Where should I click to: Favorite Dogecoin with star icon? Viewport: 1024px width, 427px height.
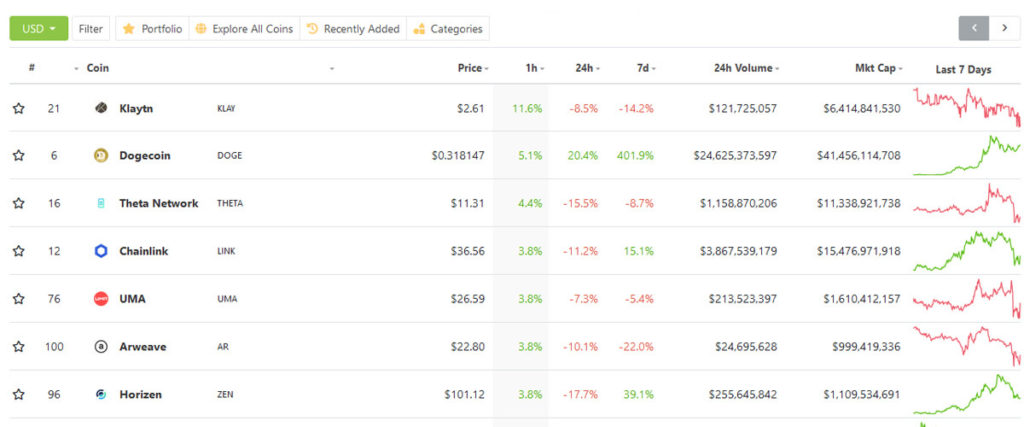click(x=18, y=155)
